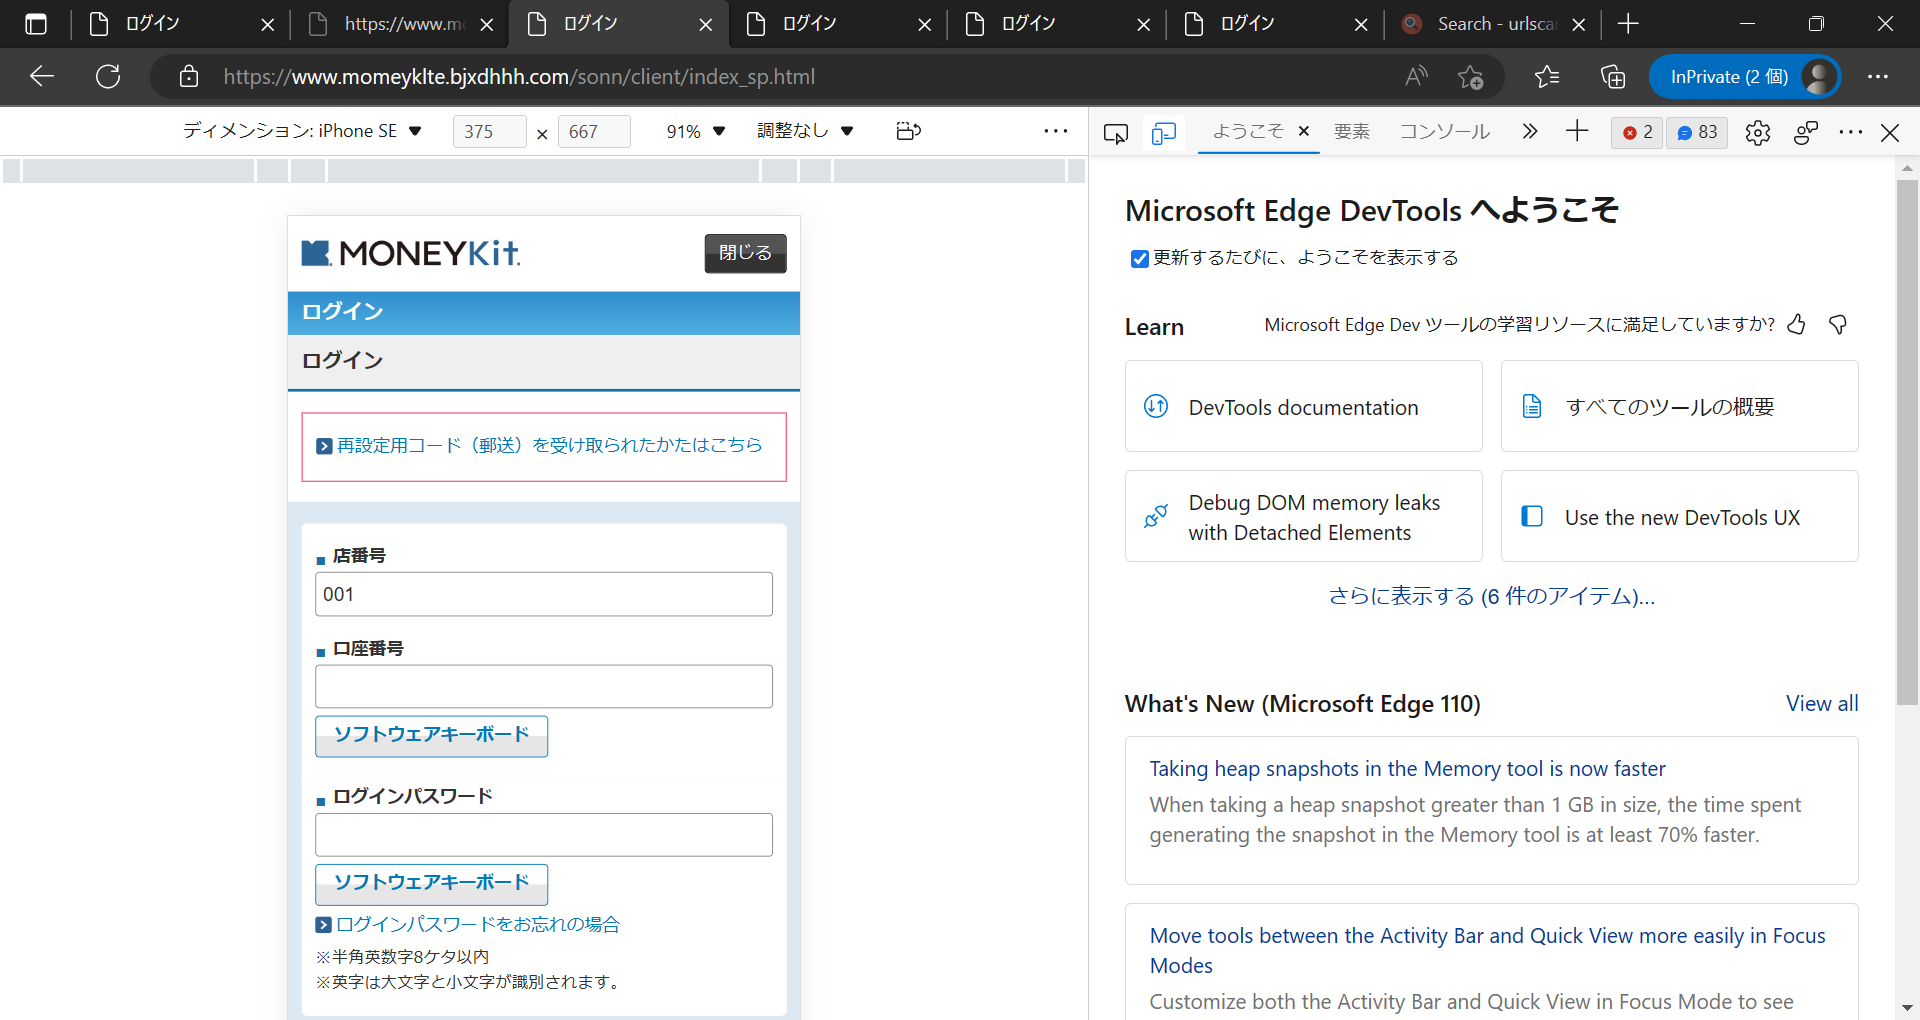Click the 閉じる button
The width and height of the screenshot is (1920, 1020).
tap(745, 253)
